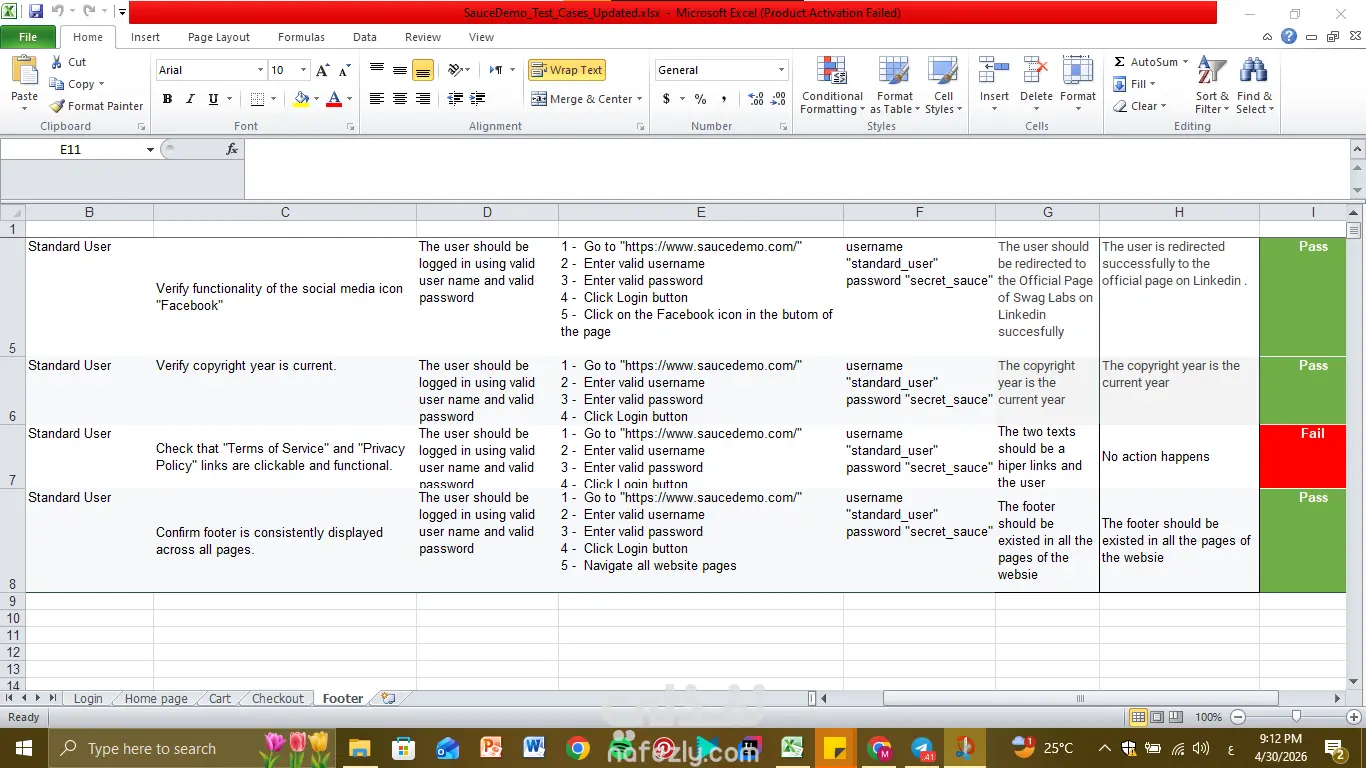Switch to Page Layout view in status bar

coord(1157,717)
